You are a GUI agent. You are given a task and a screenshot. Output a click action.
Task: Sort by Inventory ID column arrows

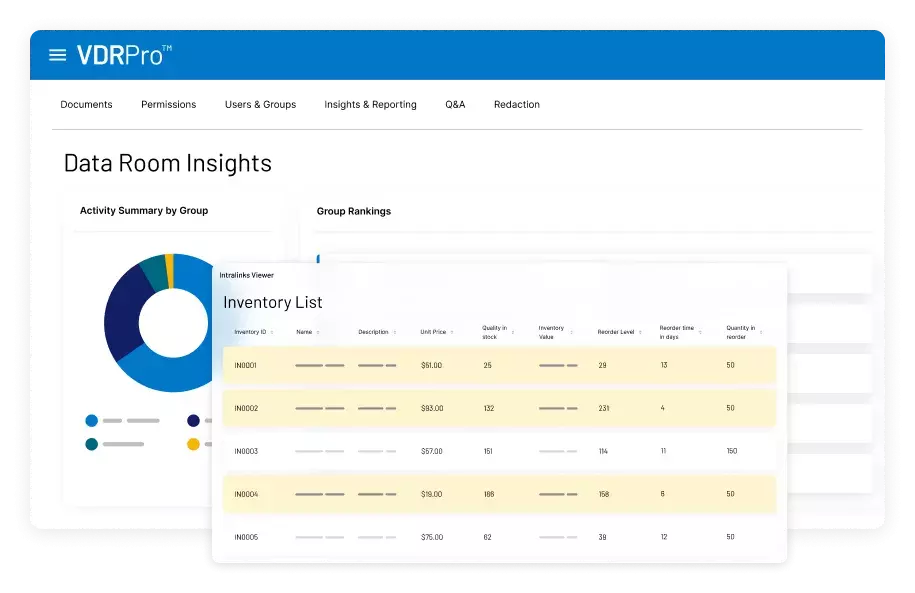[x=273, y=332]
